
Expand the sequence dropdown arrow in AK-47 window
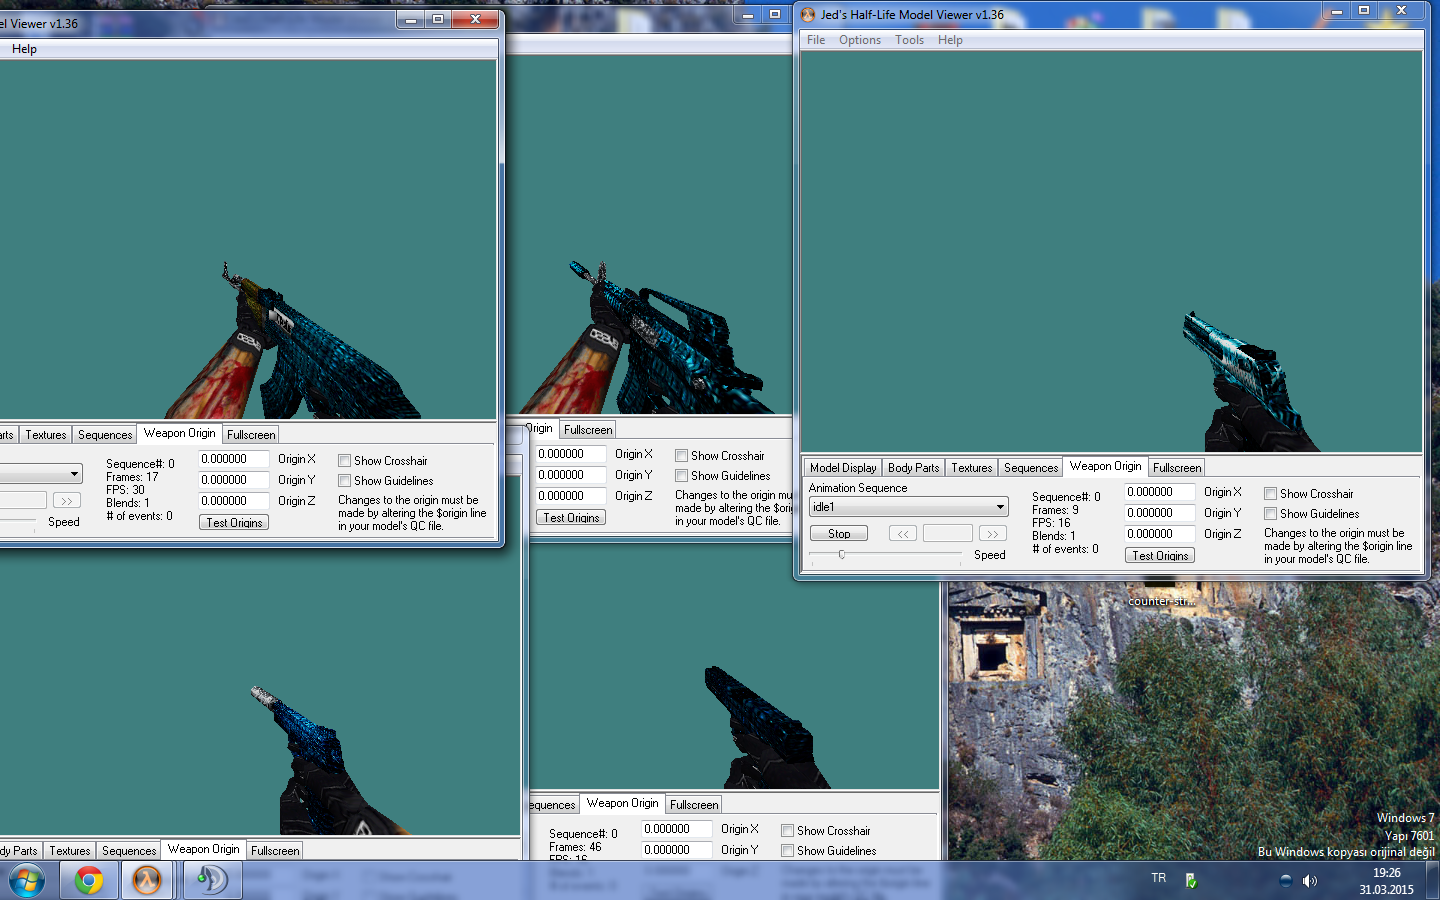74,474
